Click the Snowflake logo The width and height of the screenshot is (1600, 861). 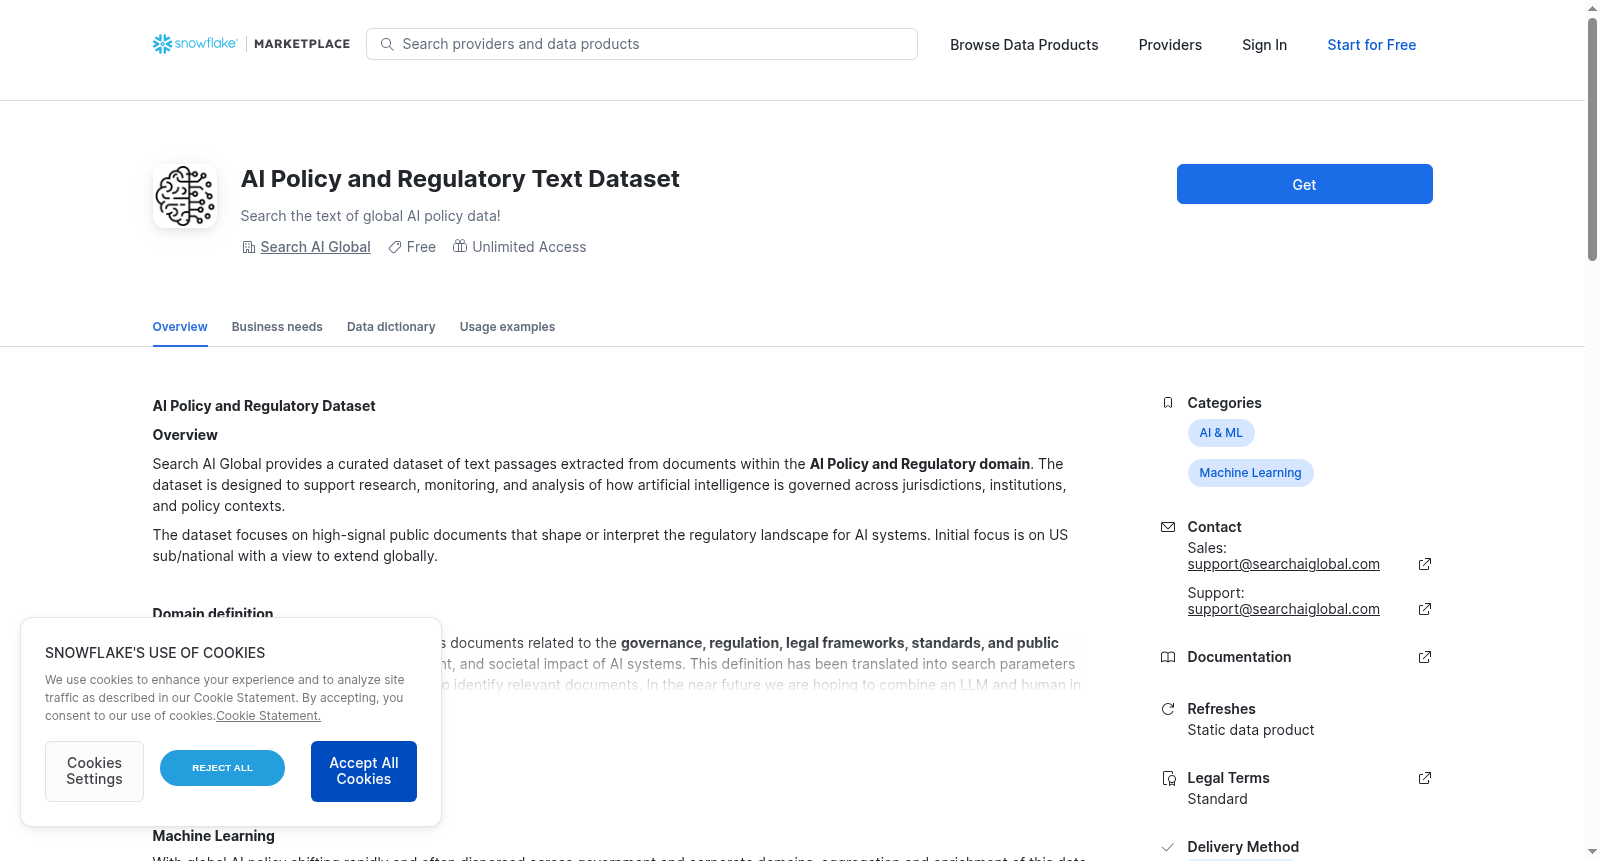195,44
